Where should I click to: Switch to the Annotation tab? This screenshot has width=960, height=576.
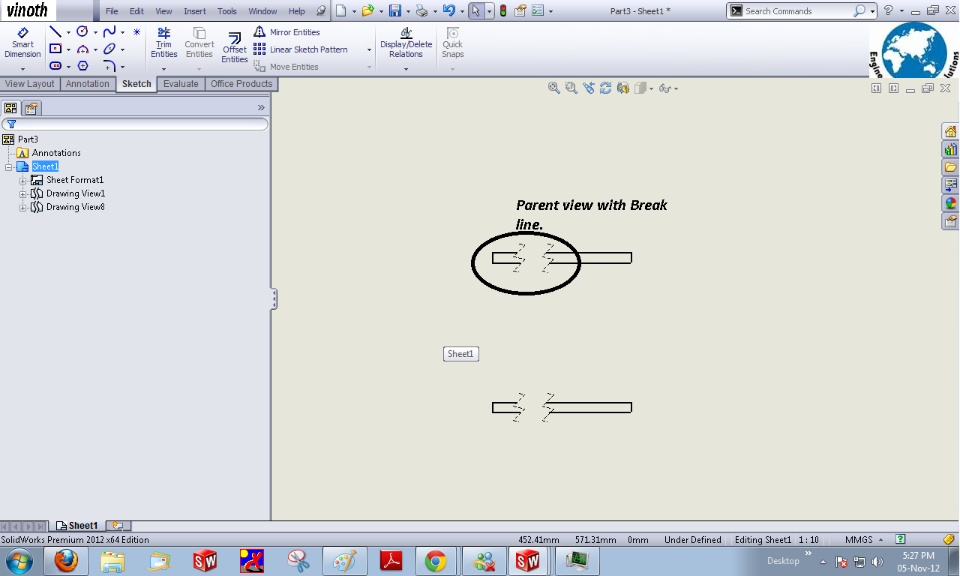88,84
